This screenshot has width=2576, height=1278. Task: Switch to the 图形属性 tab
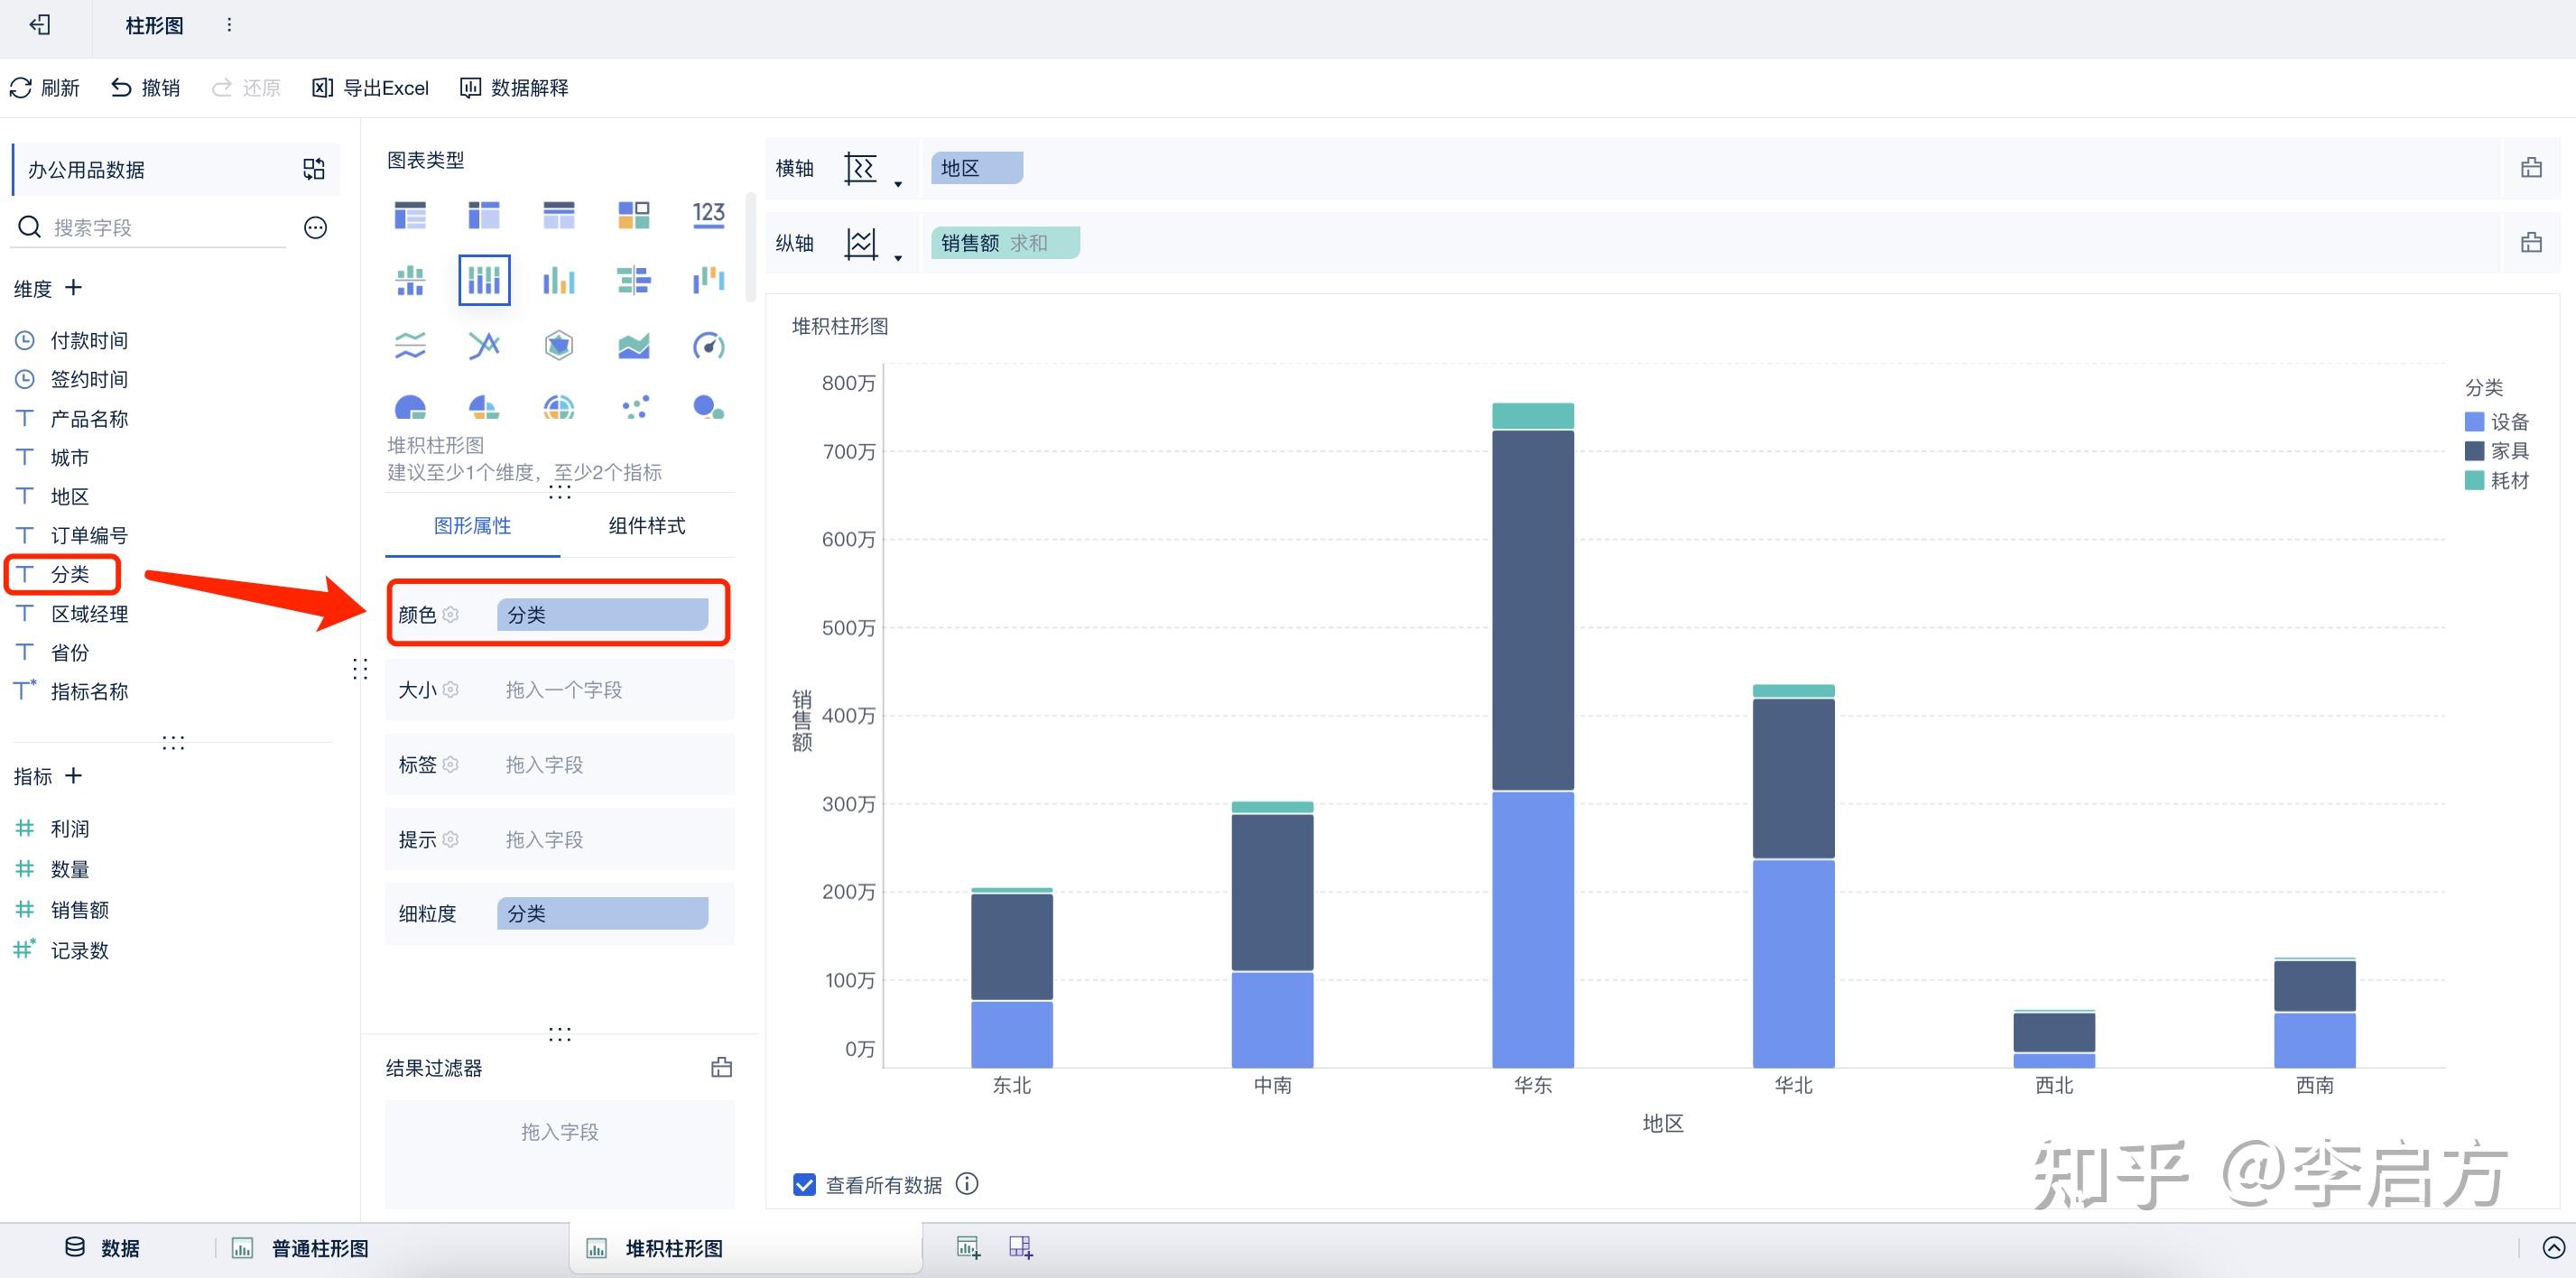pos(472,526)
